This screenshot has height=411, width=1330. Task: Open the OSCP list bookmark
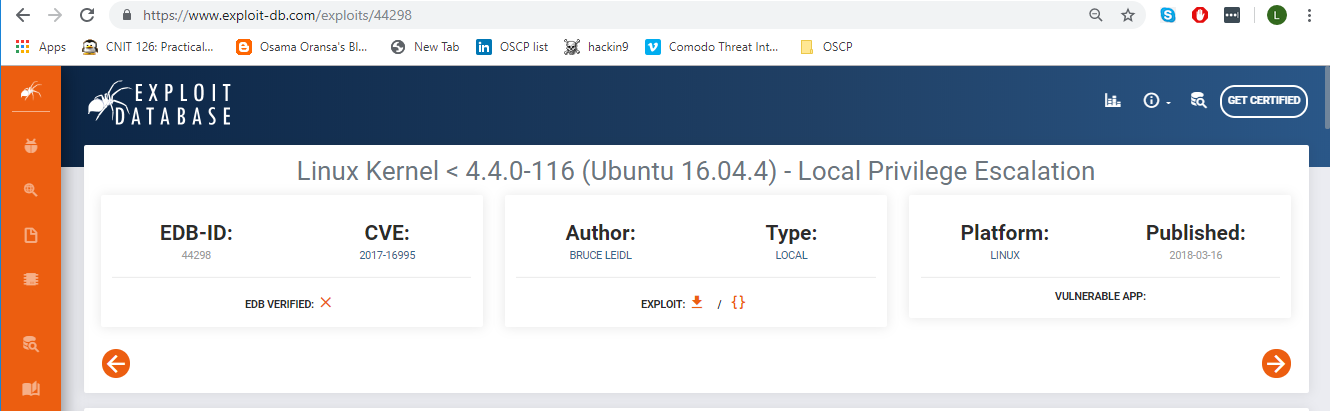(x=512, y=46)
